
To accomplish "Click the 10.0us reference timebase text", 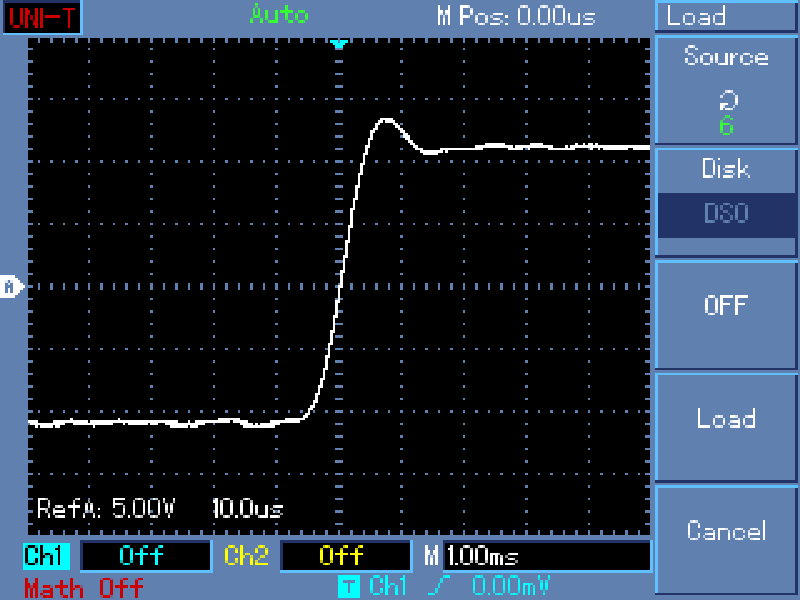I will [x=247, y=508].
